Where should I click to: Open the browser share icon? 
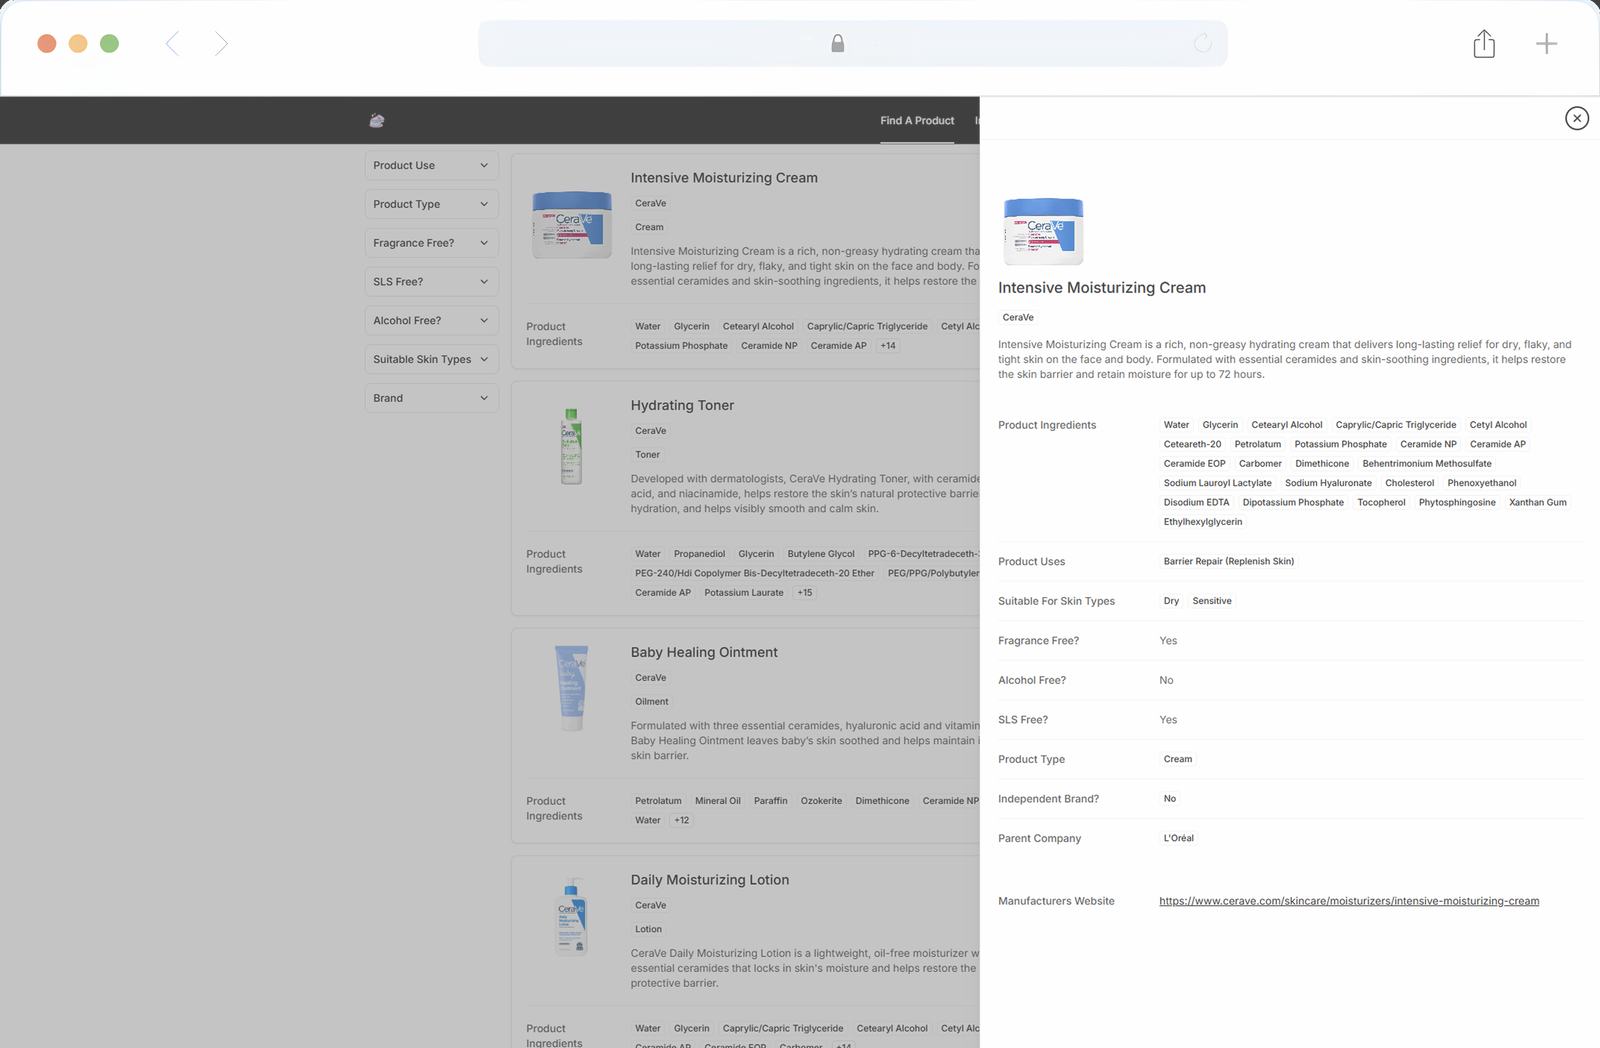tap(1484, 43)
